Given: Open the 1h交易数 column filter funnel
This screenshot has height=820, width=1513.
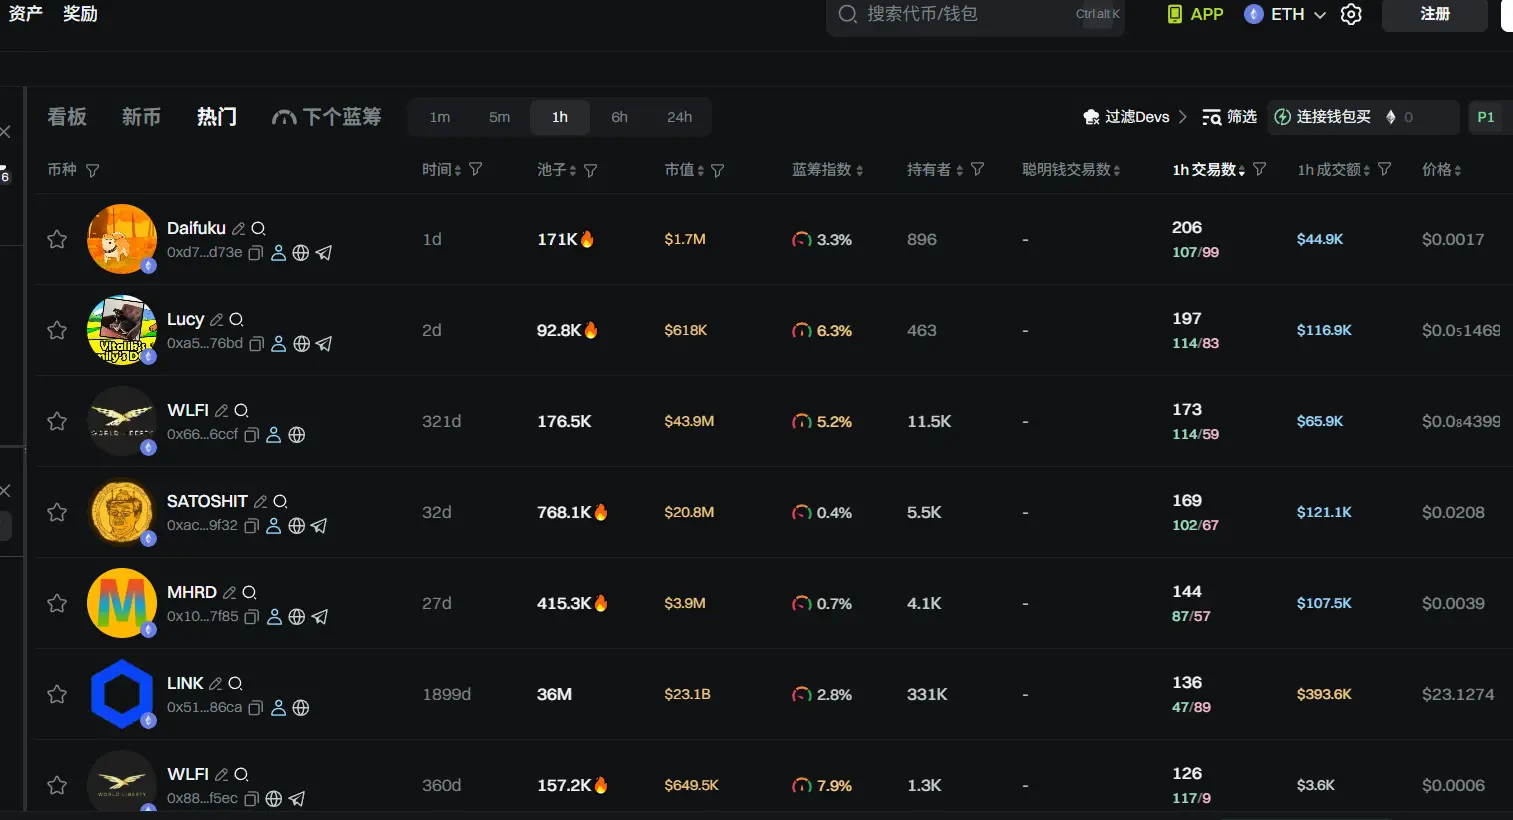Looking at the screenshot, I should click(x=1260, y=170).
